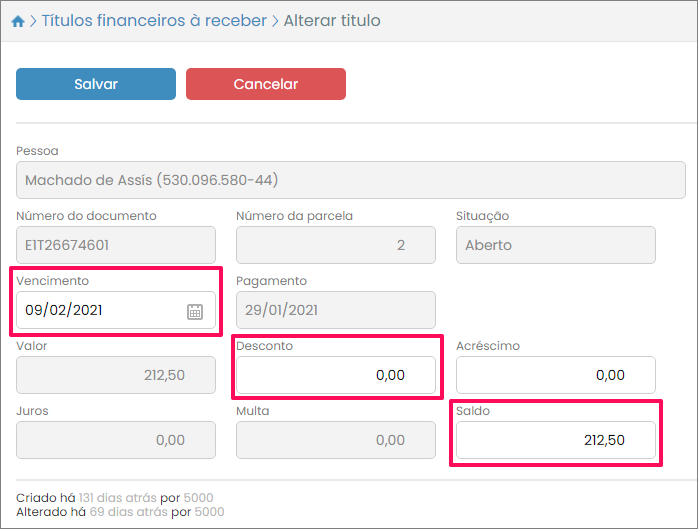Focus the Saldo input field

click(x=555, y=440)
